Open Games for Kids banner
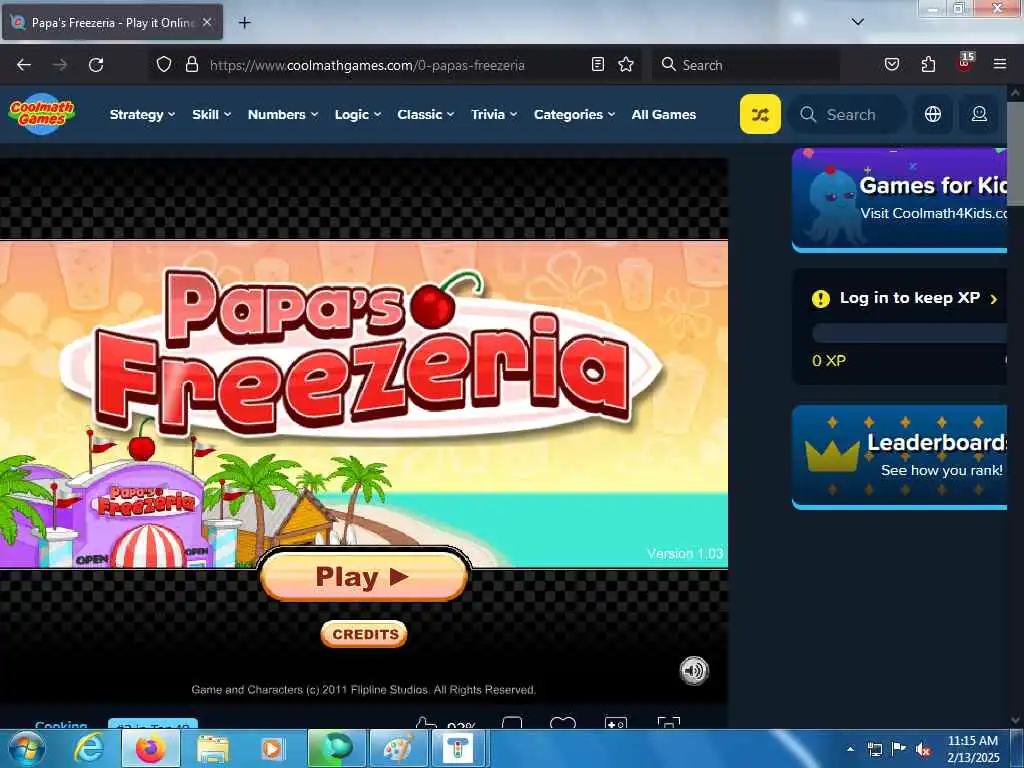Viewport: 1024px width, 768px height. 900,199
